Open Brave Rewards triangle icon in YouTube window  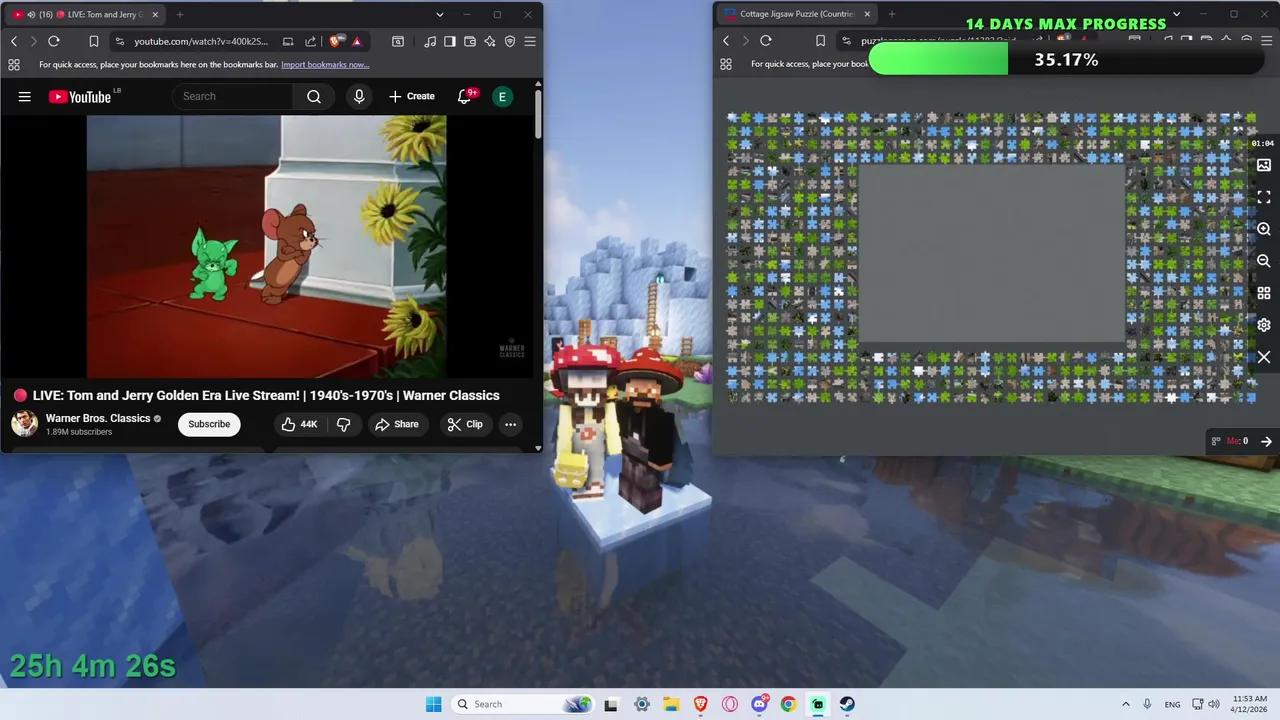[x=357, y=41]
